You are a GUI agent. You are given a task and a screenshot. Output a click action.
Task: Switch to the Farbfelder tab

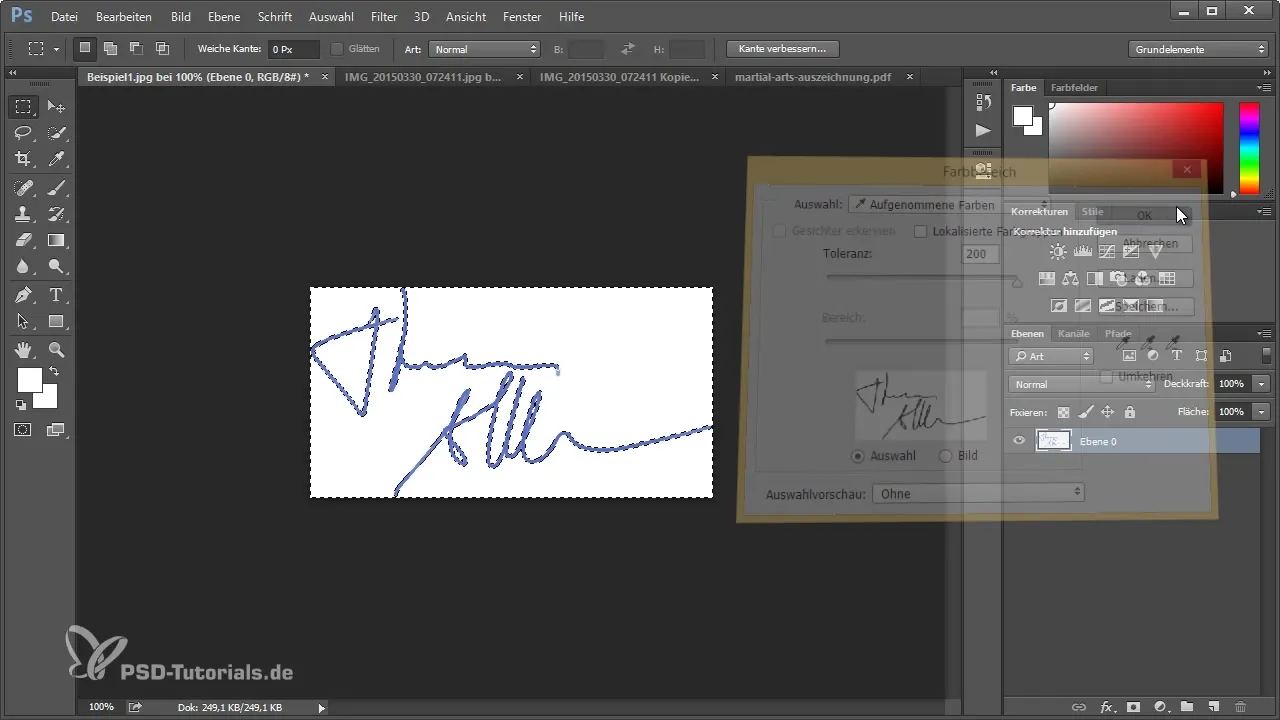tap(1074, 88)
